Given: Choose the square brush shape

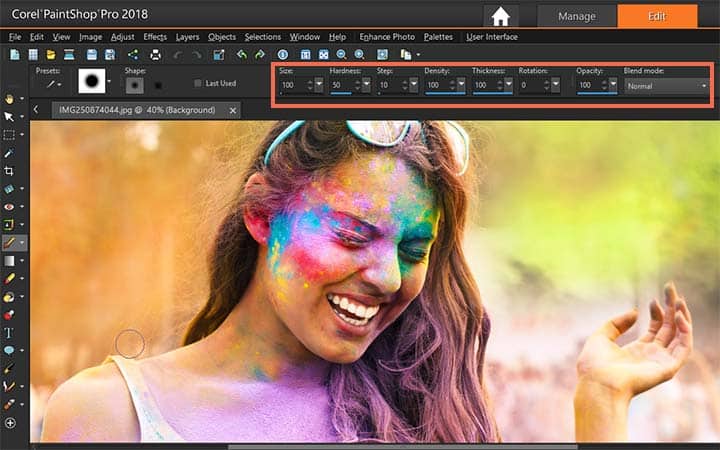Looking at the screenshot, I should pyautogui.click(x=158, y=85).
